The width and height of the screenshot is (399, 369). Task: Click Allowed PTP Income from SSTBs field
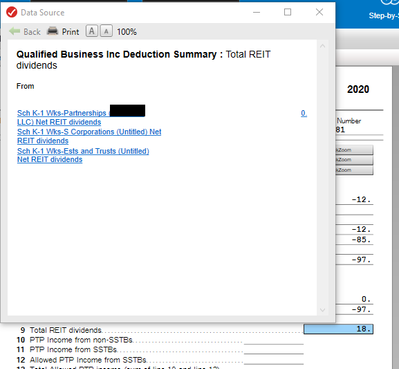coord(274,360)
